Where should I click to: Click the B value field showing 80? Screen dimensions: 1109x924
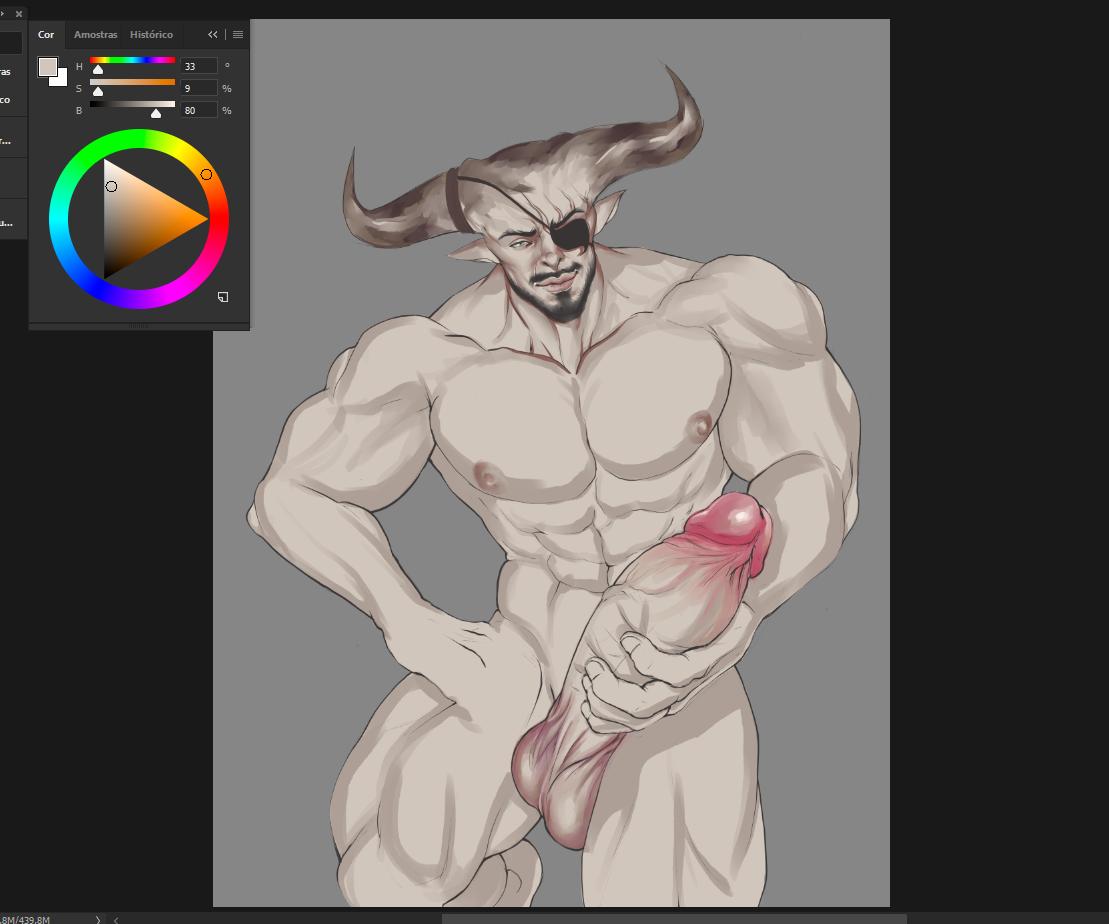(198, 110)
